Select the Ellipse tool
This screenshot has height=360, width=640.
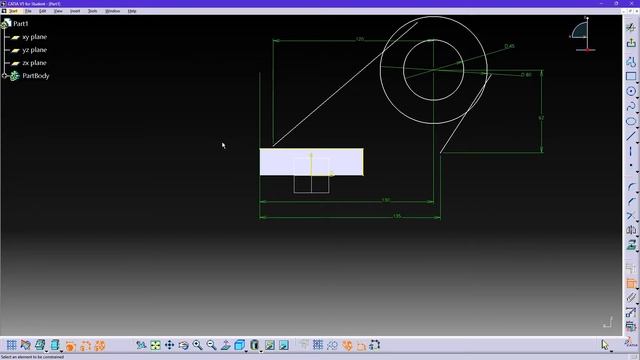tap(631, 121)
